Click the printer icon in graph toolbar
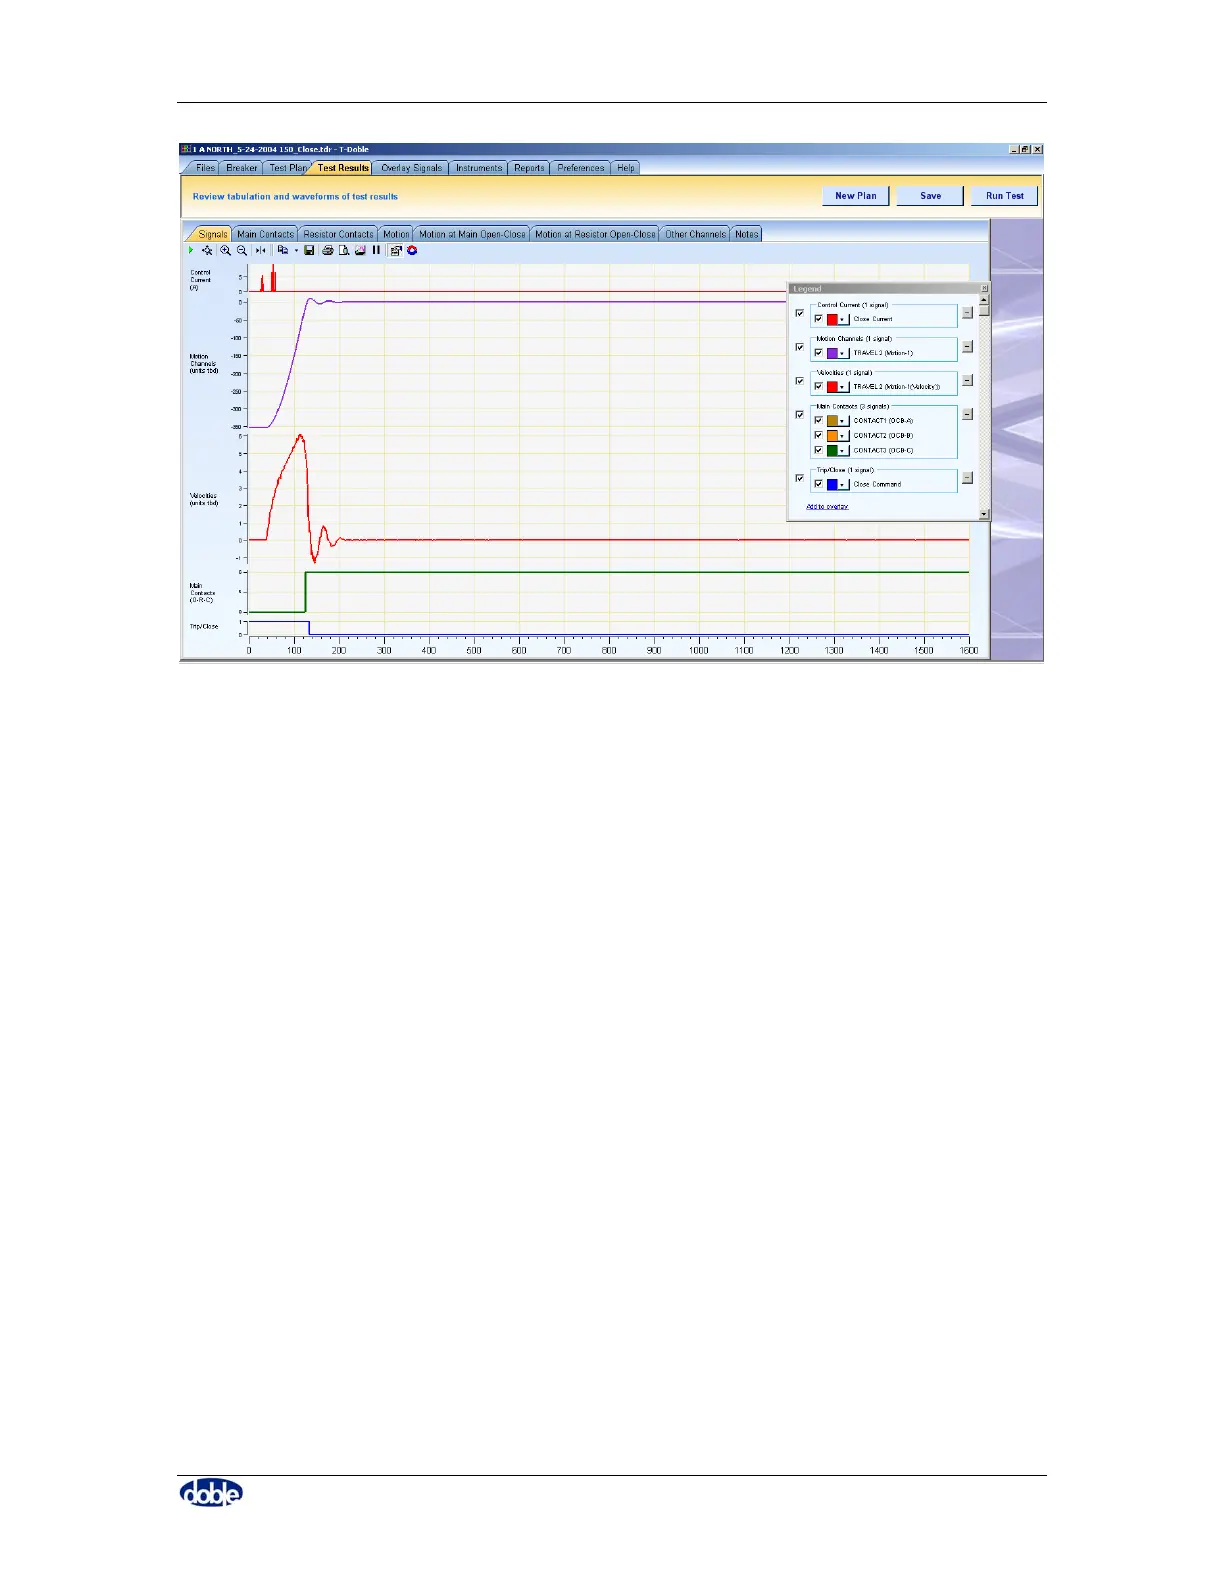The height and width of the screenshot is (1584, 1224). tap(327, 250)
